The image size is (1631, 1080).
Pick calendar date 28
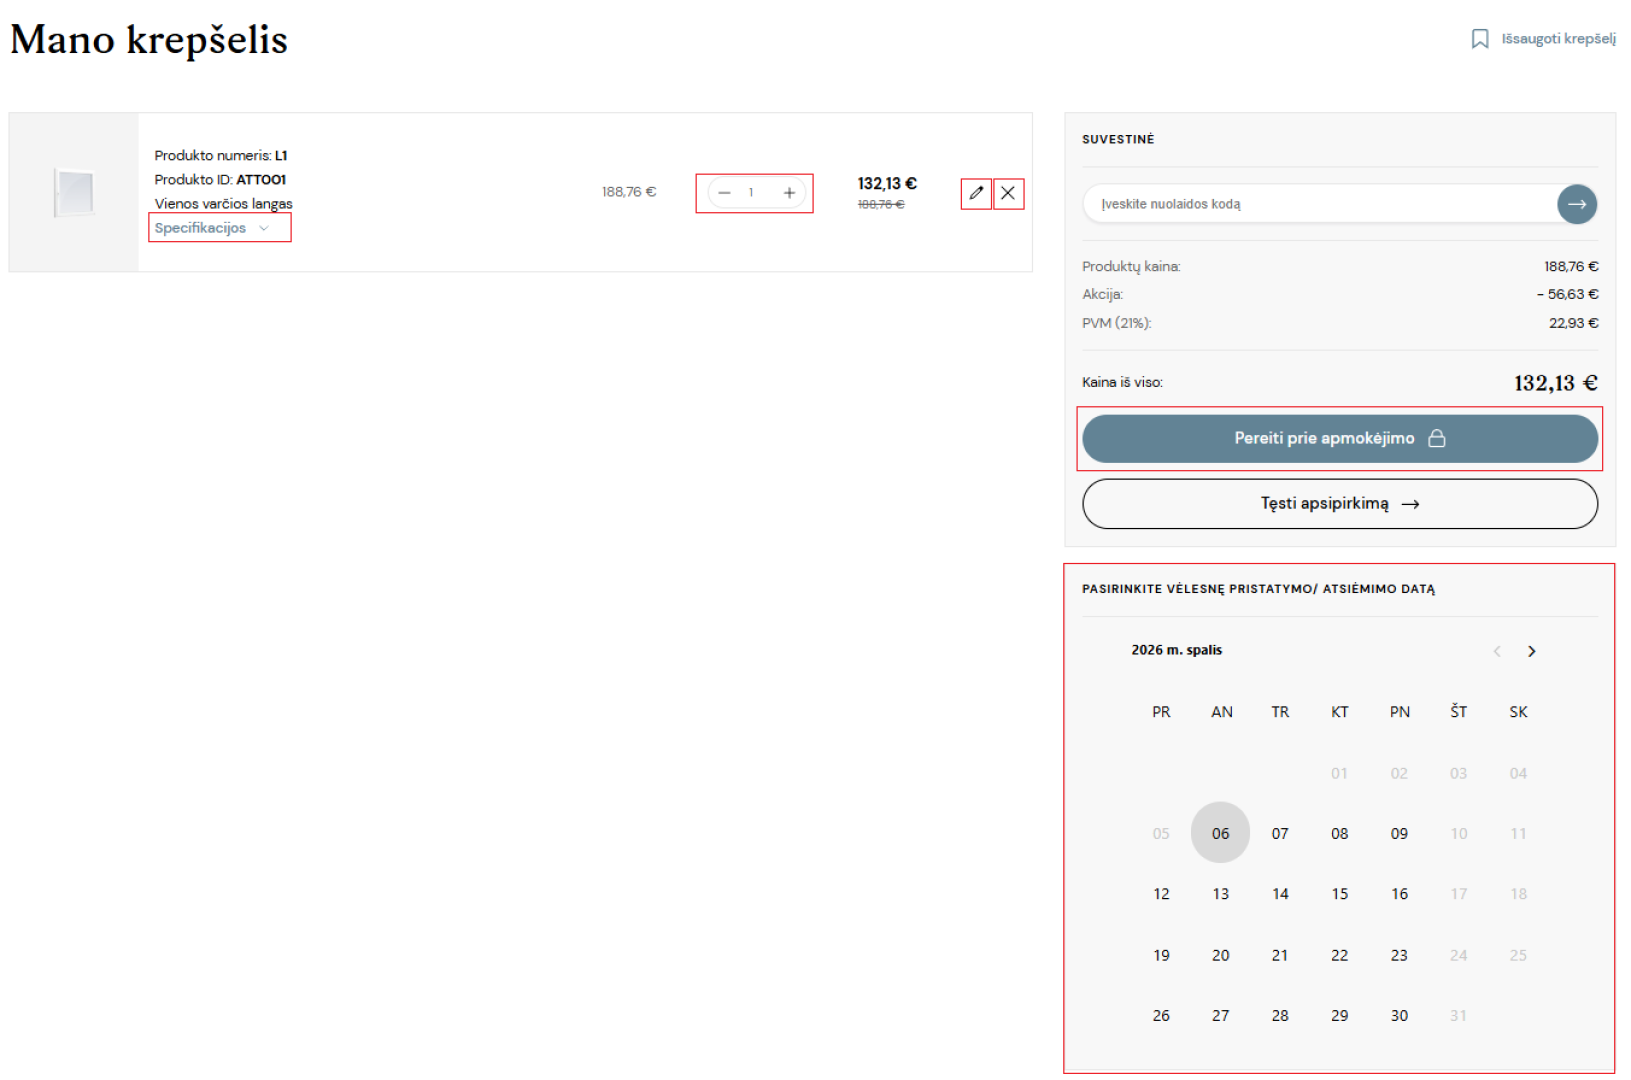coord(1280,1015)
